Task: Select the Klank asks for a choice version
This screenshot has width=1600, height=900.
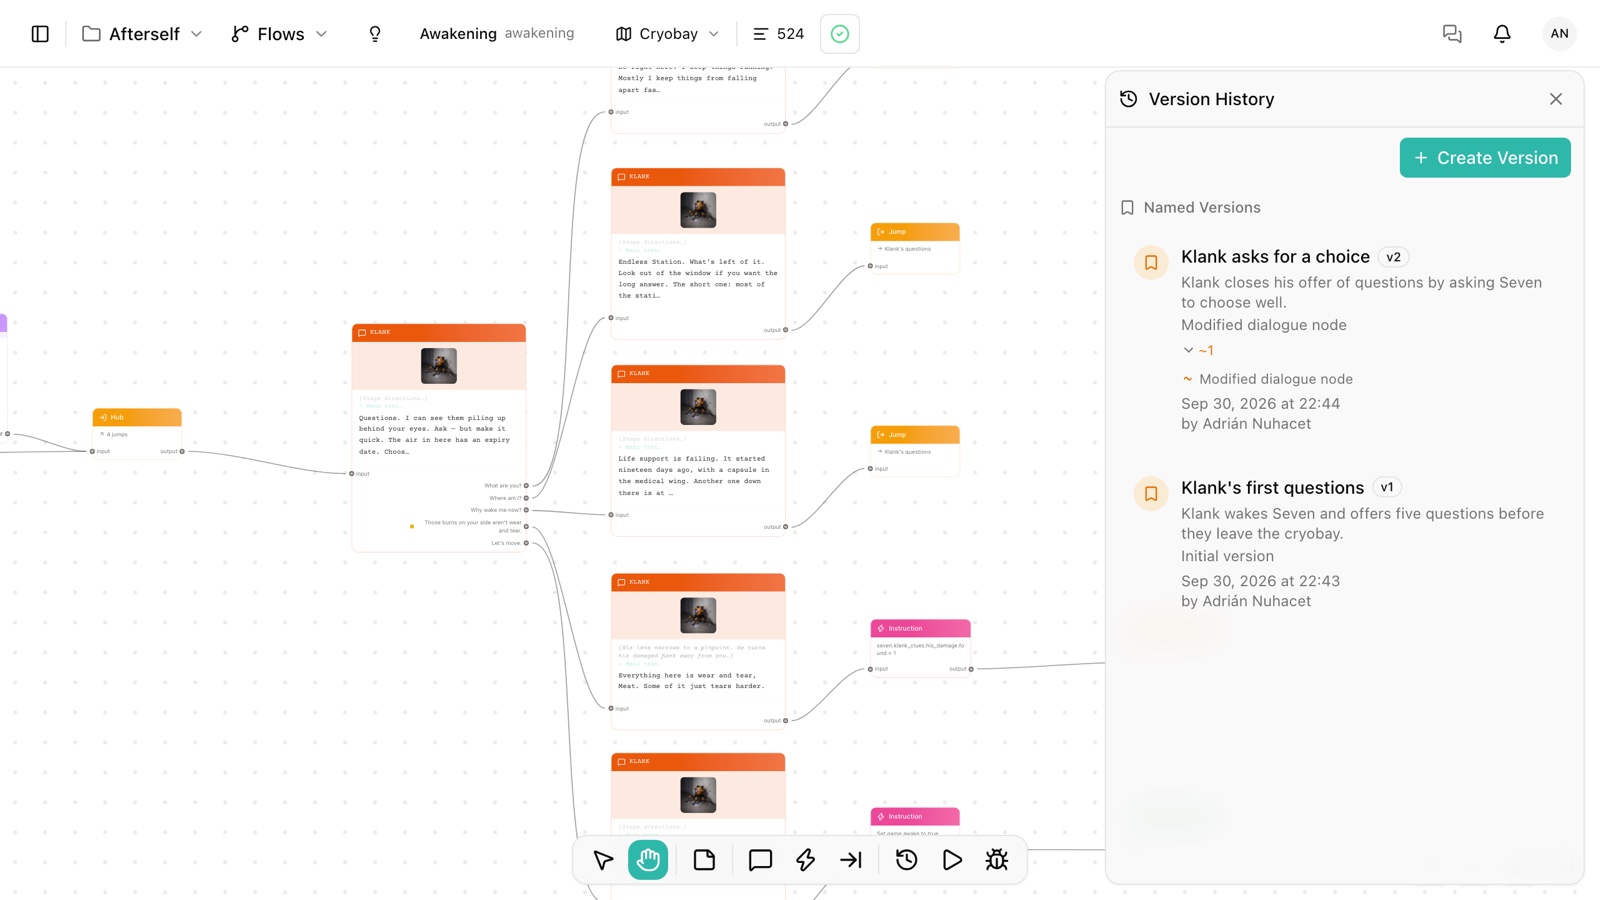Action: pyautogui.click(x=1275, y=257)
